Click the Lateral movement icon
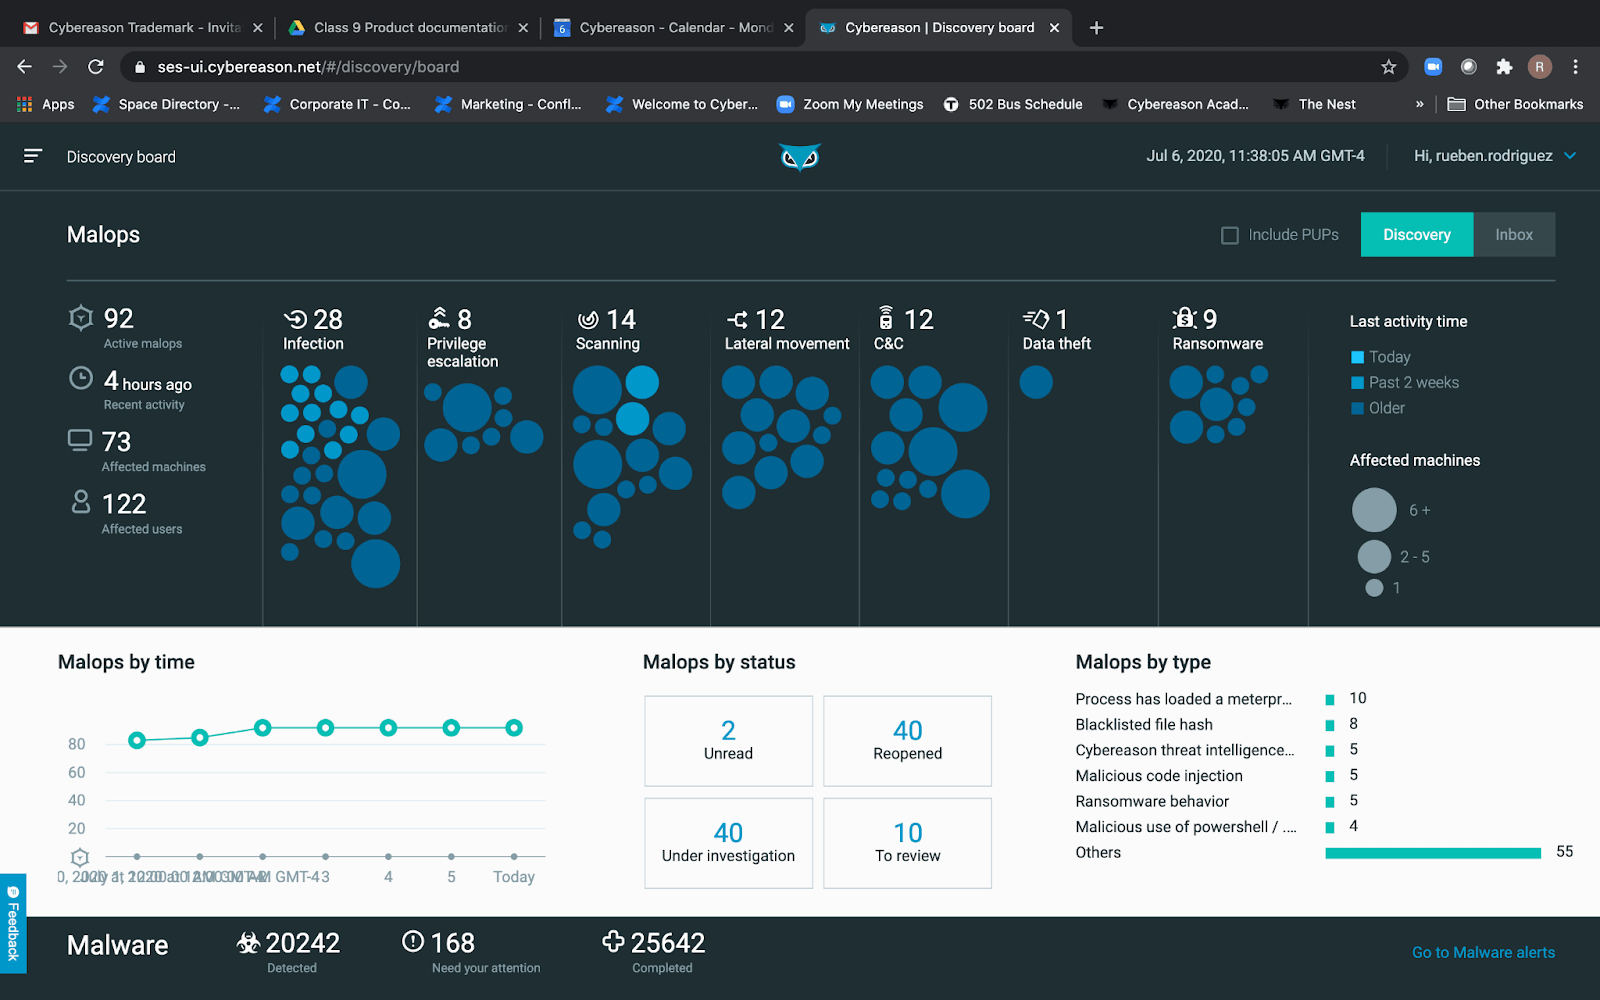Screen dimensions: 1600x1000 pyautogui.click(x=738, y=320)
